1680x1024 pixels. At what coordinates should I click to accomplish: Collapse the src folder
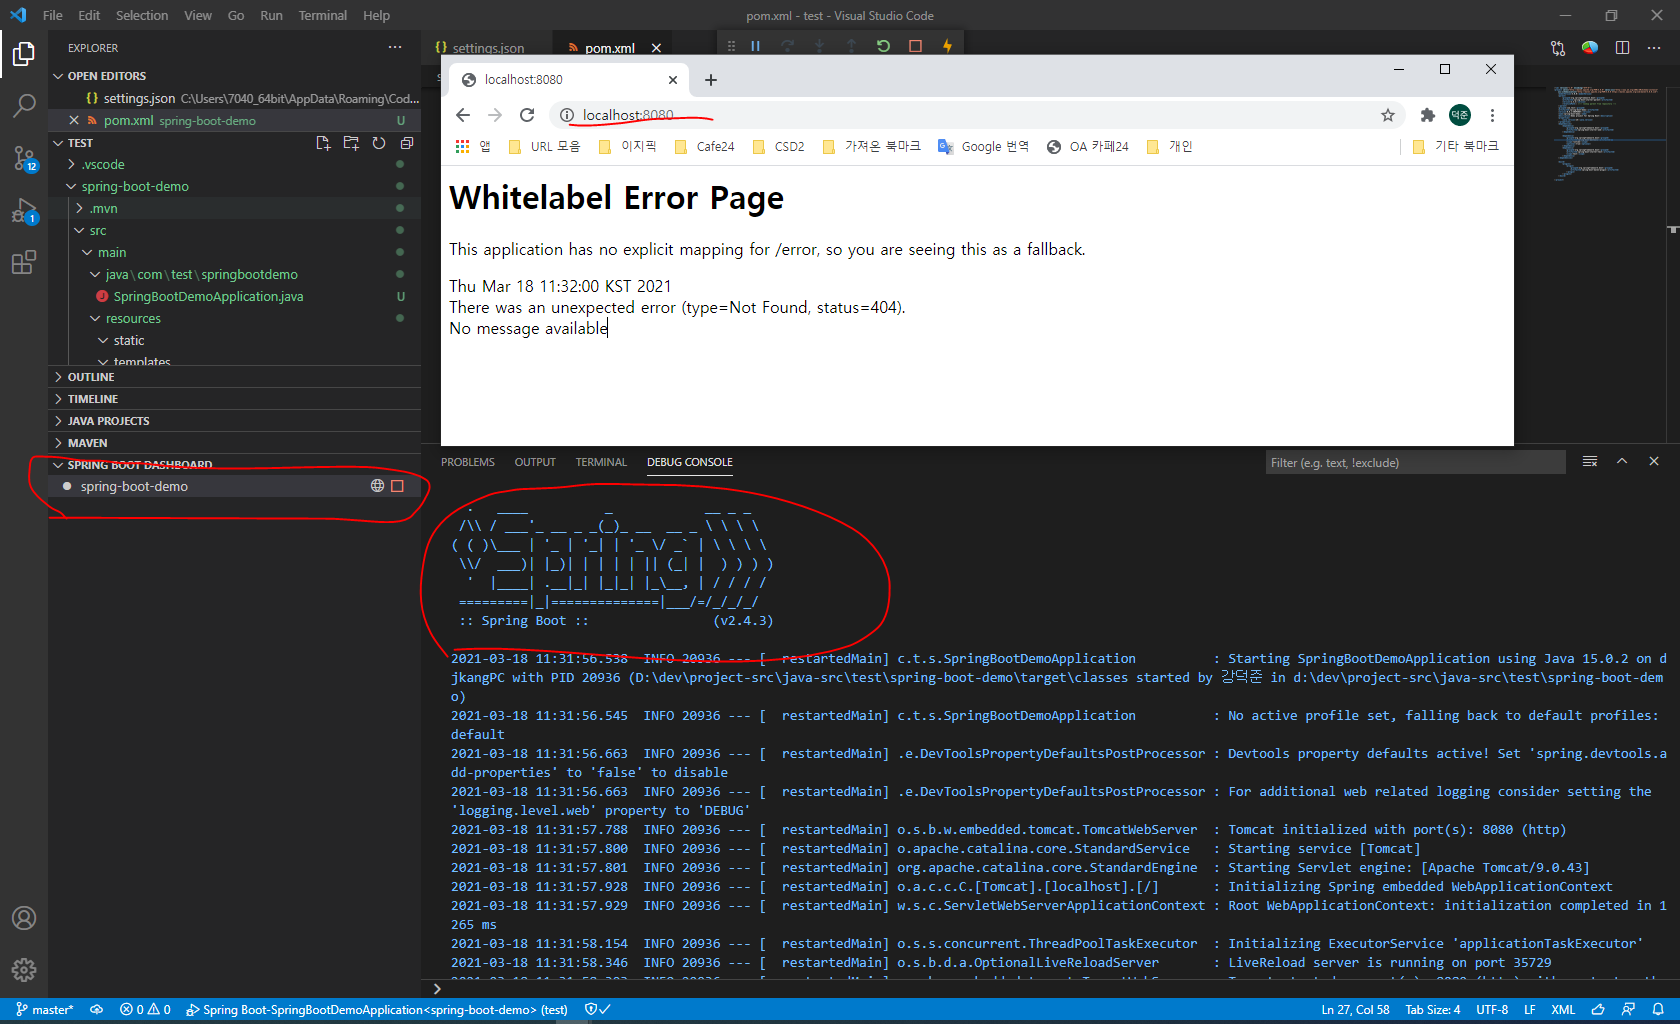coord(97,230)
